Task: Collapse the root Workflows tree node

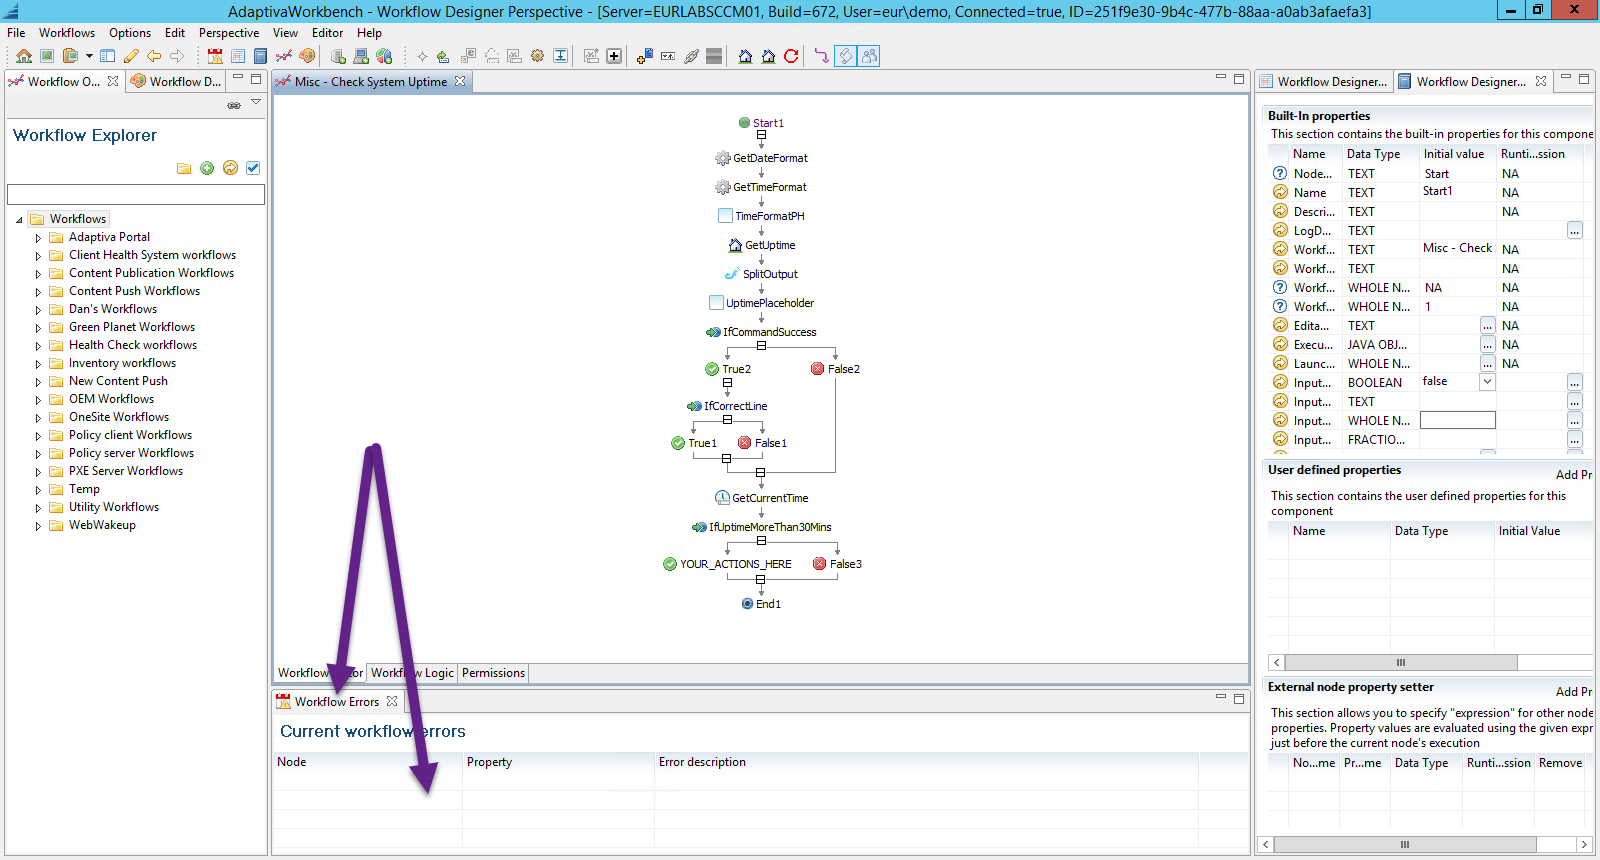Action: pos(19,220)
